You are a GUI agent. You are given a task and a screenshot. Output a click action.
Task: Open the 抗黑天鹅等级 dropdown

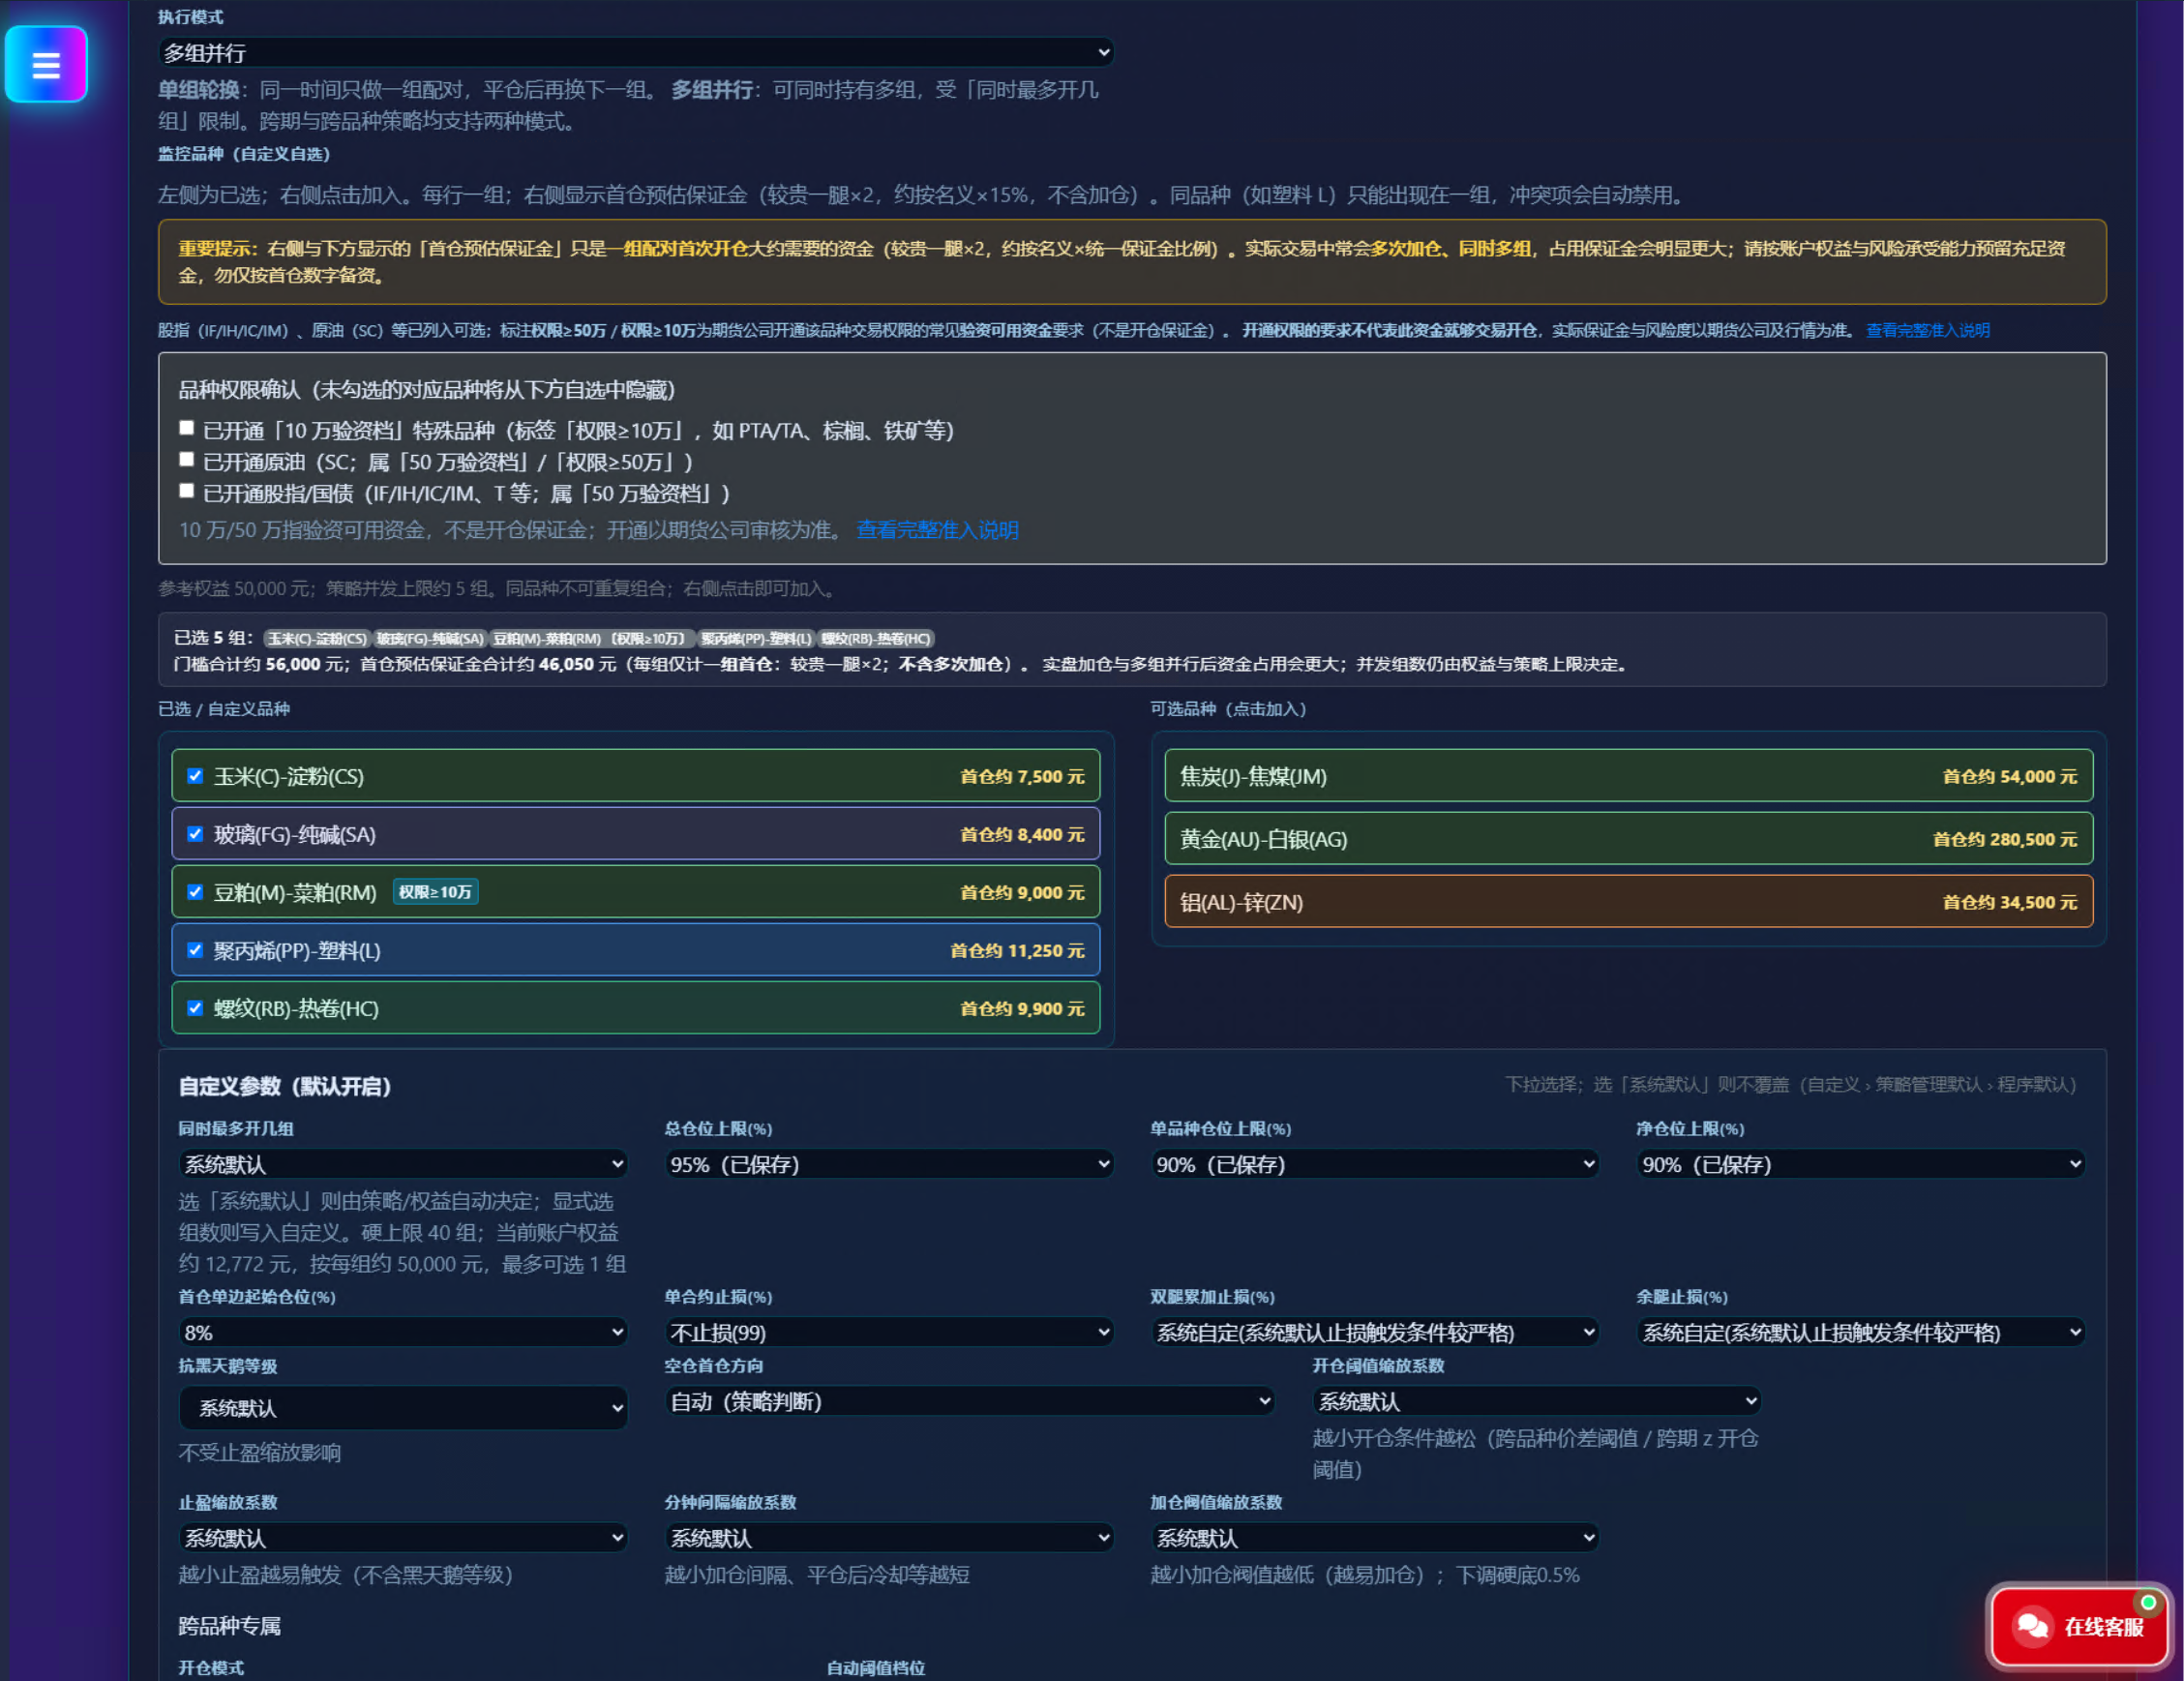pyautogui.click(x=403, y=1408)
